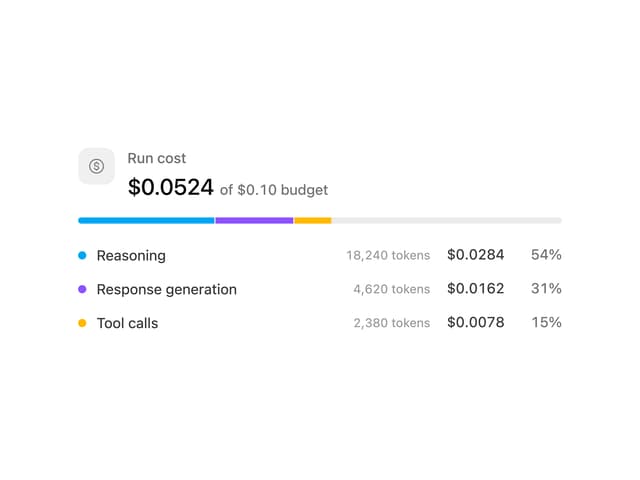Click the blue segment of the budget bar
The height and width of the screenshot is (480, 640).
point(146,220)
